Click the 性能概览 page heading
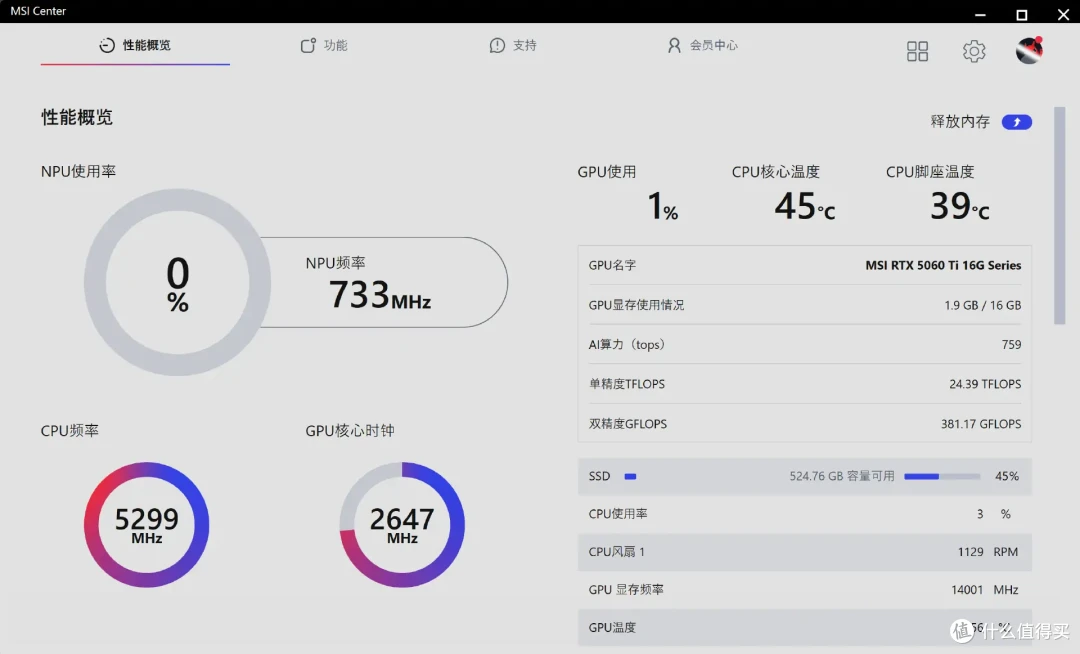Image resolution: width=1080 pixels, height=654 pixels. [77, 118]
